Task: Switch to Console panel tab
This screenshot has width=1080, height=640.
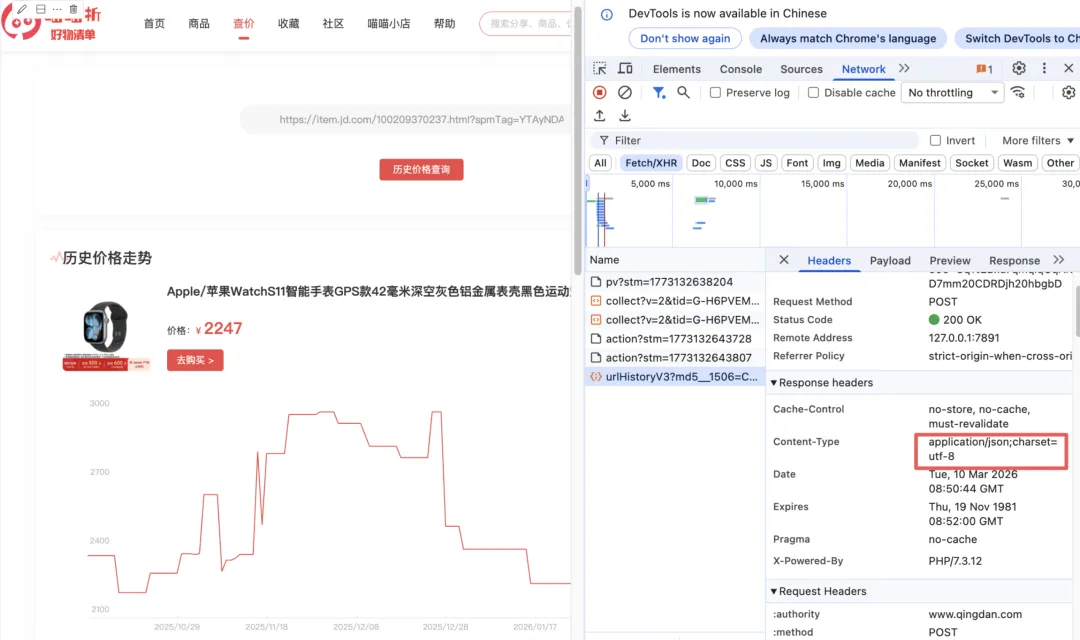Action: coord(740,69)
